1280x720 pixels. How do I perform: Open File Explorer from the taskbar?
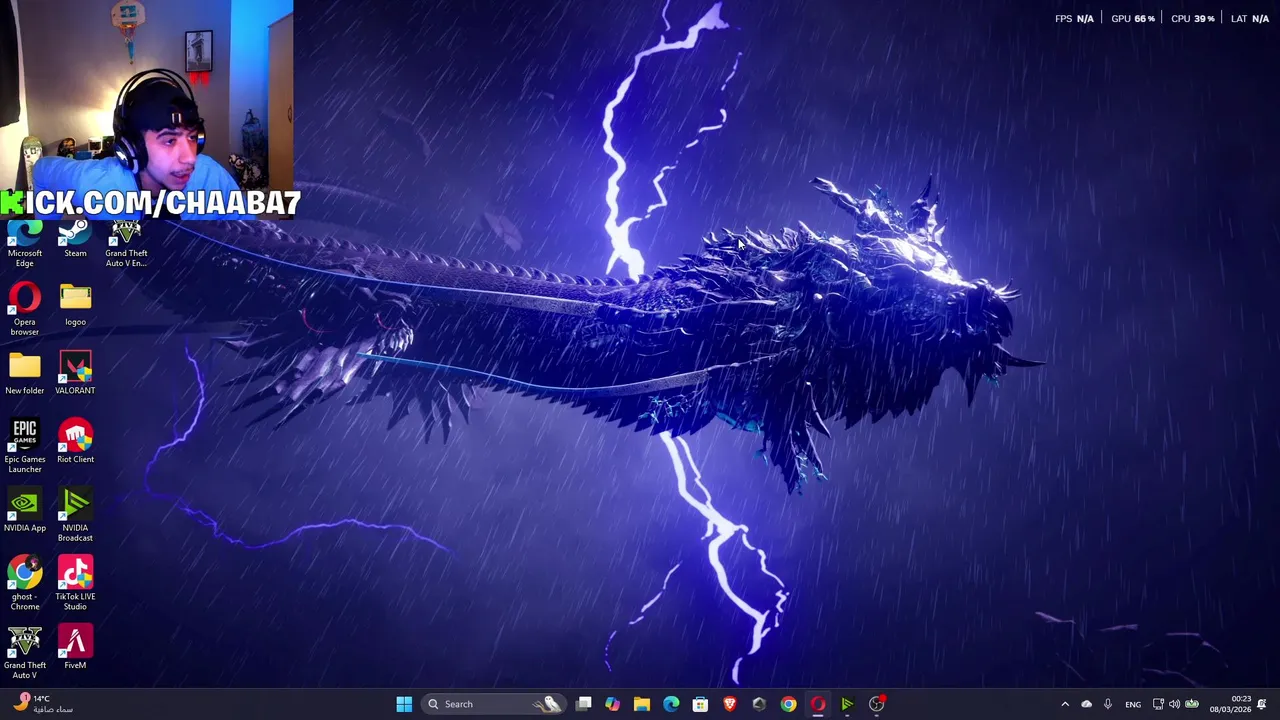point(642,704)
